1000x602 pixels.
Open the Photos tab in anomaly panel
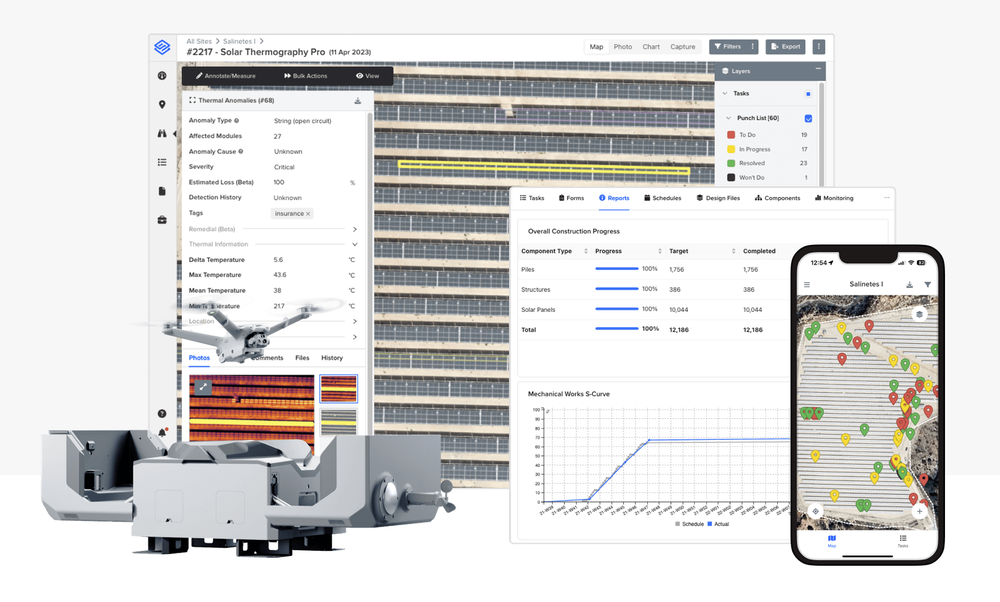199,358
